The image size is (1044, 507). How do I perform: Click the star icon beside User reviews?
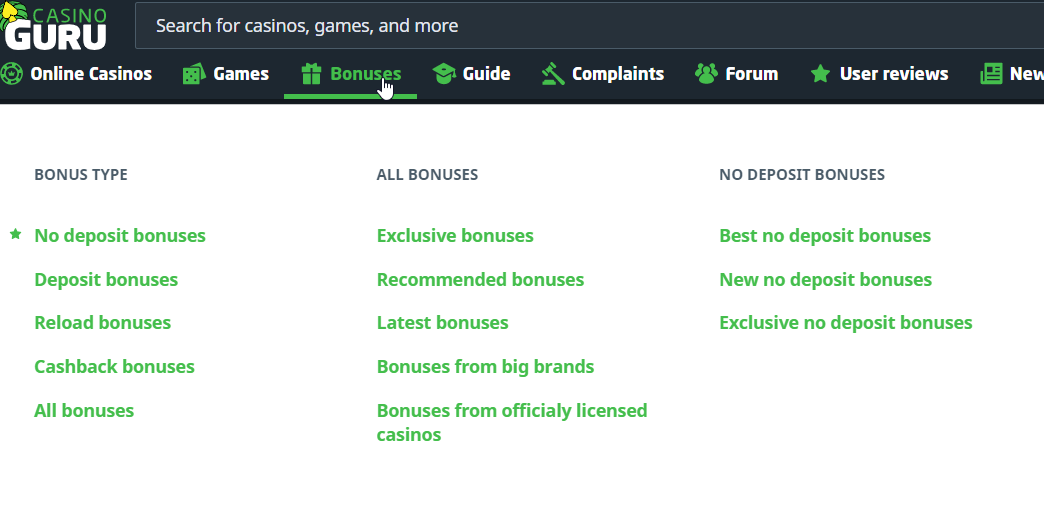pos(820,74)
